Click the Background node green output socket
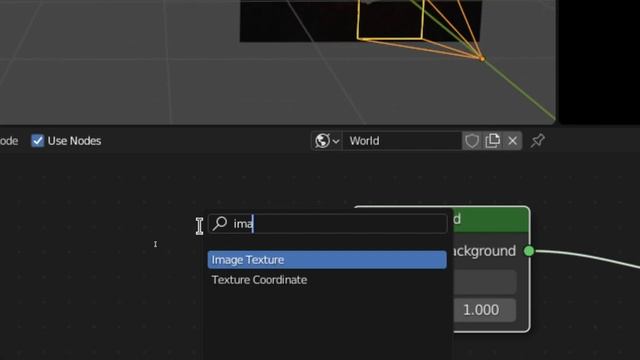 click(529, 251)
